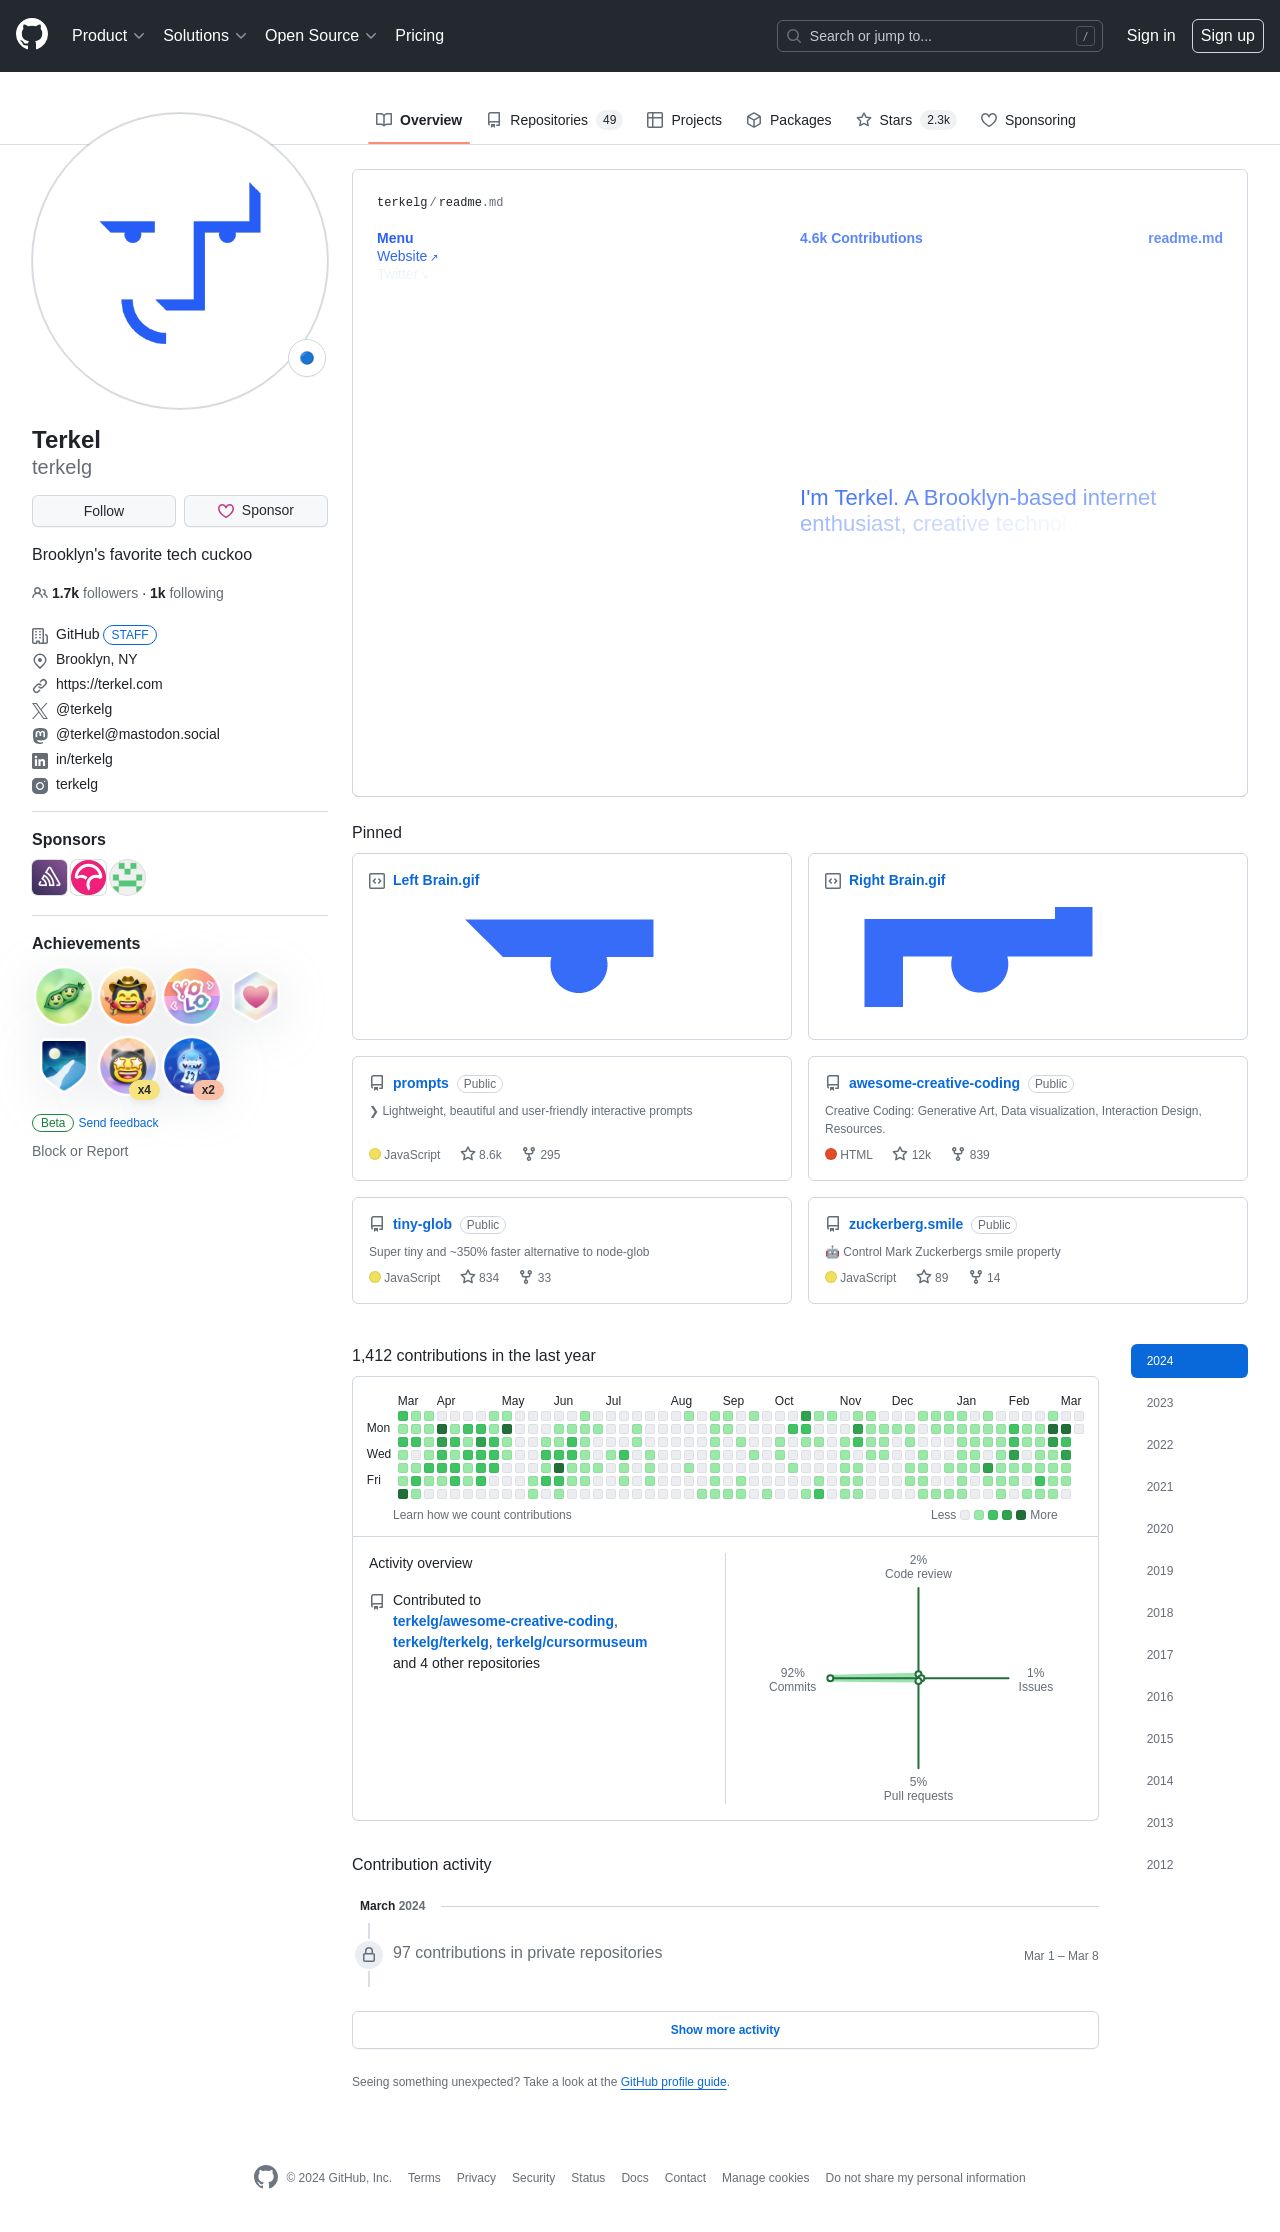
Task: Click the lightest gray legend swatch near Less
Action: tap(965, 1515)
